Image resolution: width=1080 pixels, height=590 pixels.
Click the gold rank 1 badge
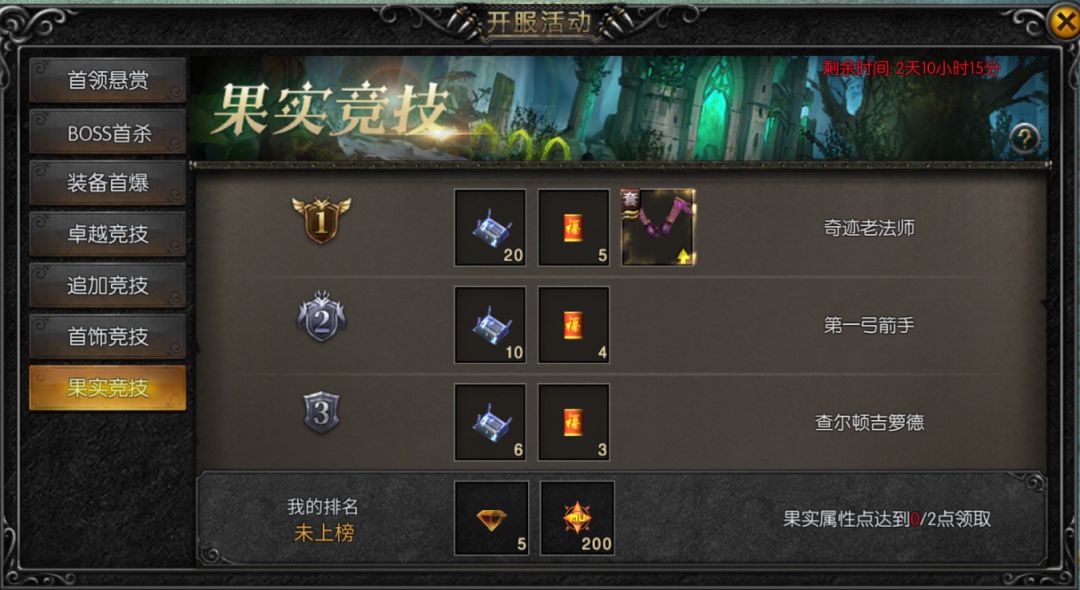coord(321,220)
